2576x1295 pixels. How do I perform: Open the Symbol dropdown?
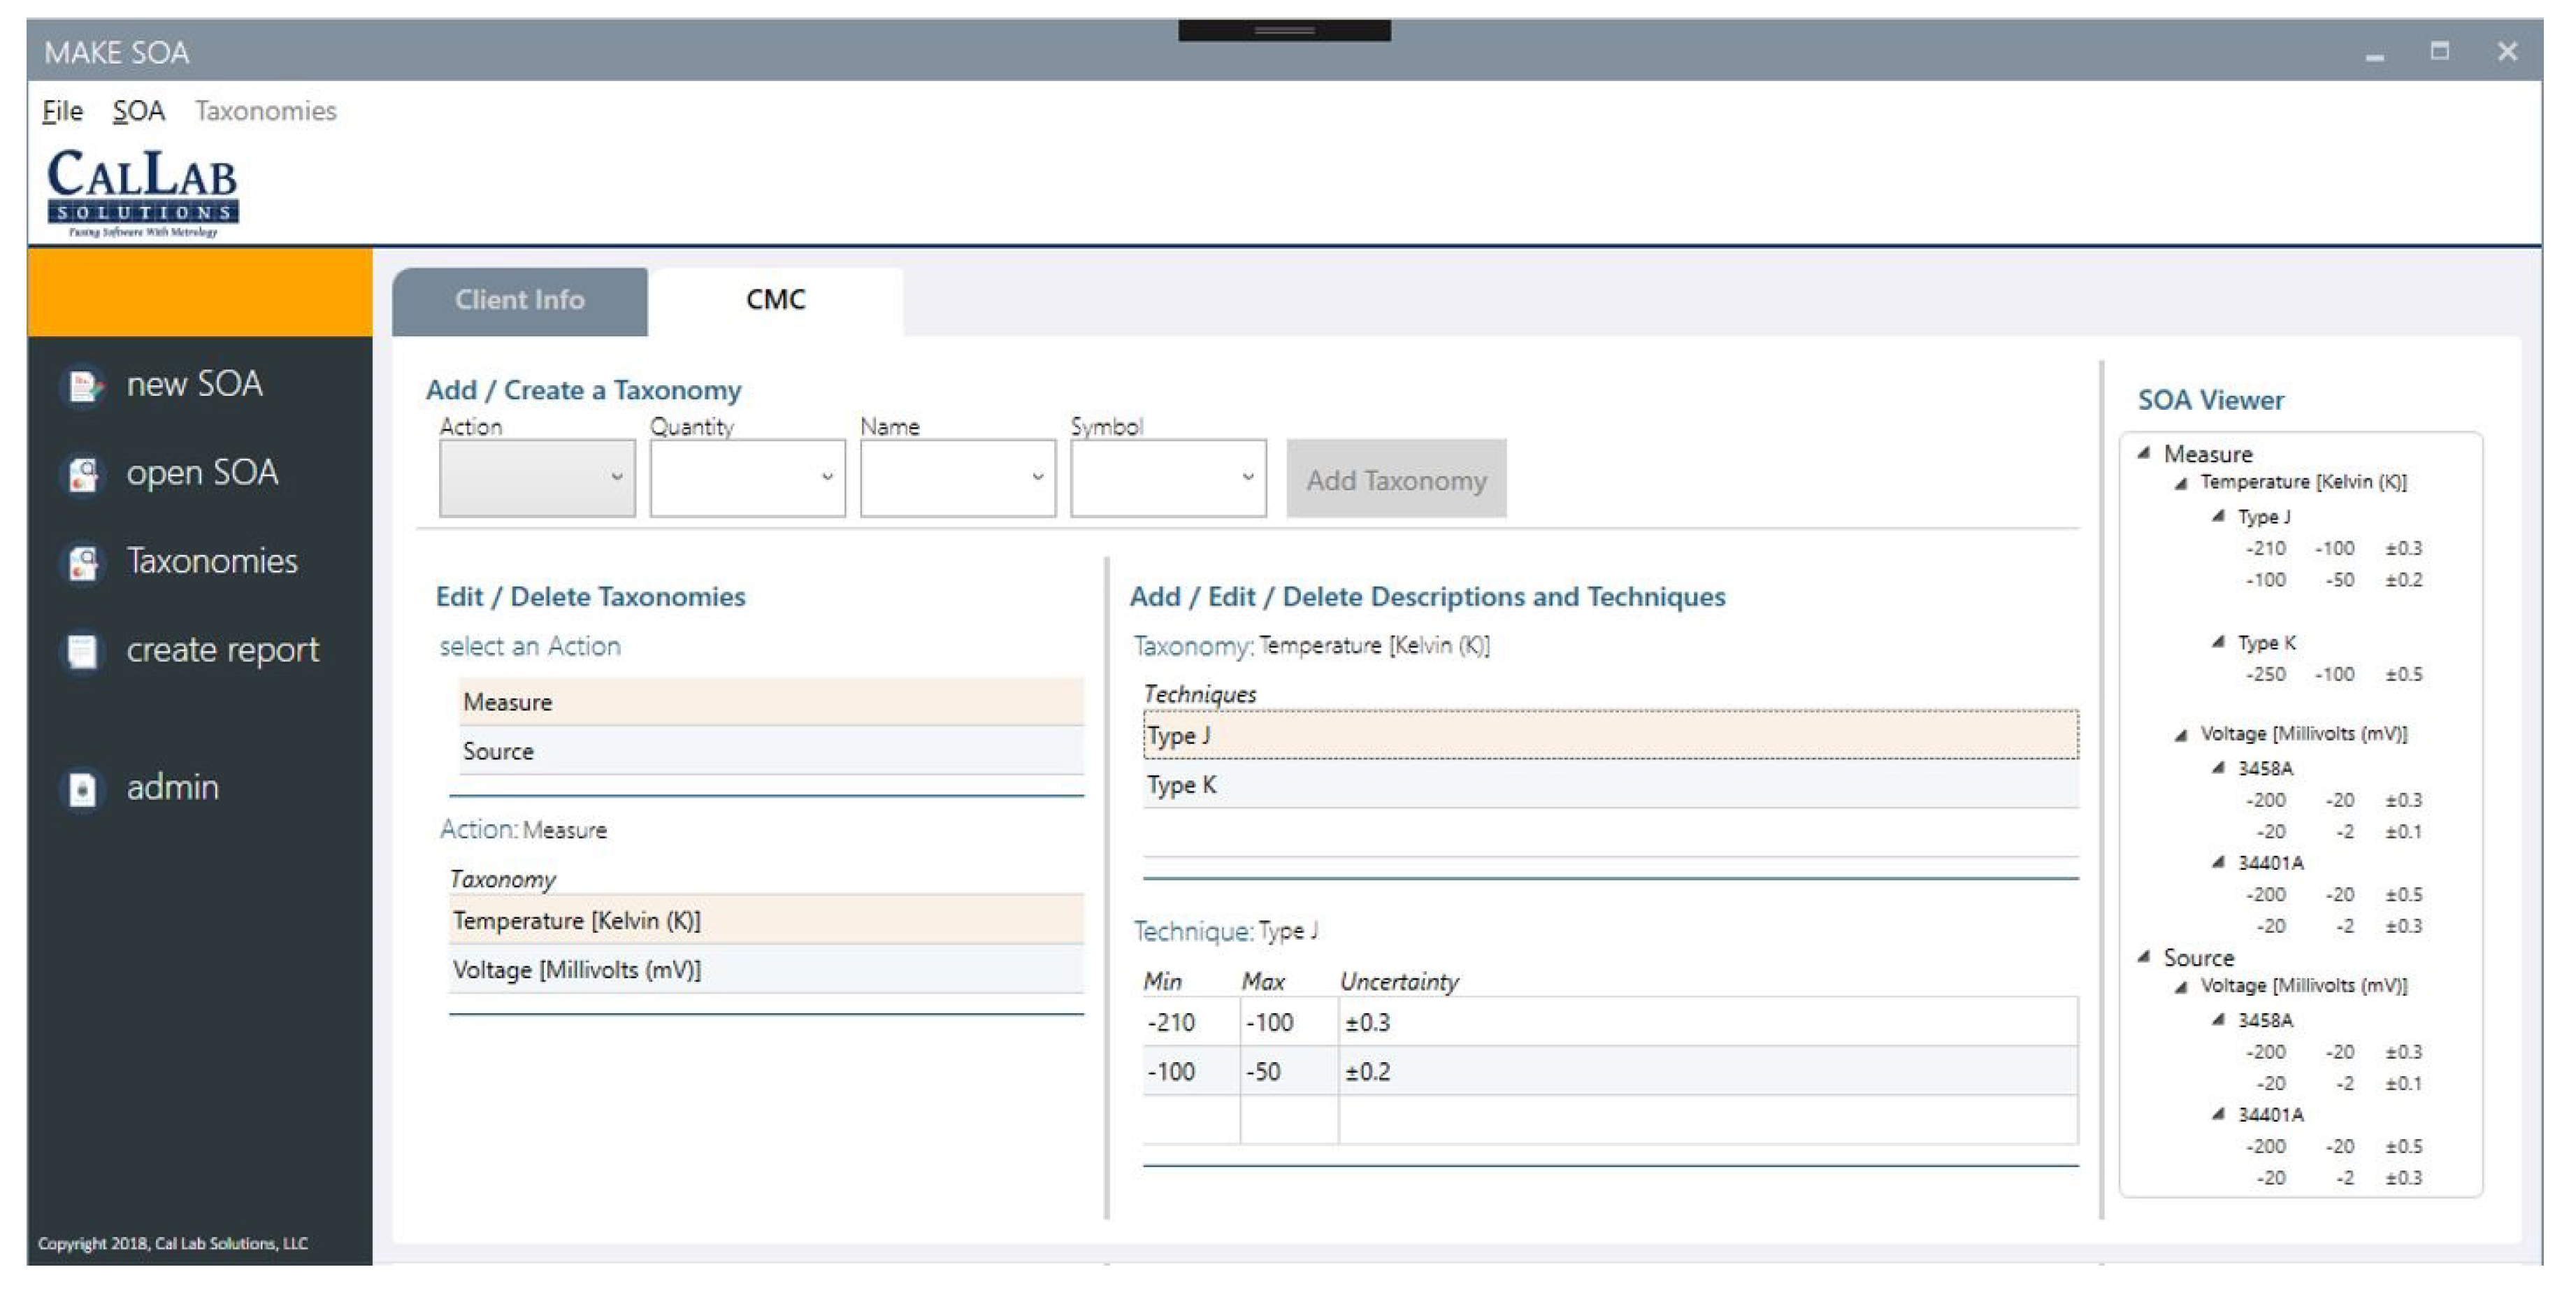(1168, 478)
